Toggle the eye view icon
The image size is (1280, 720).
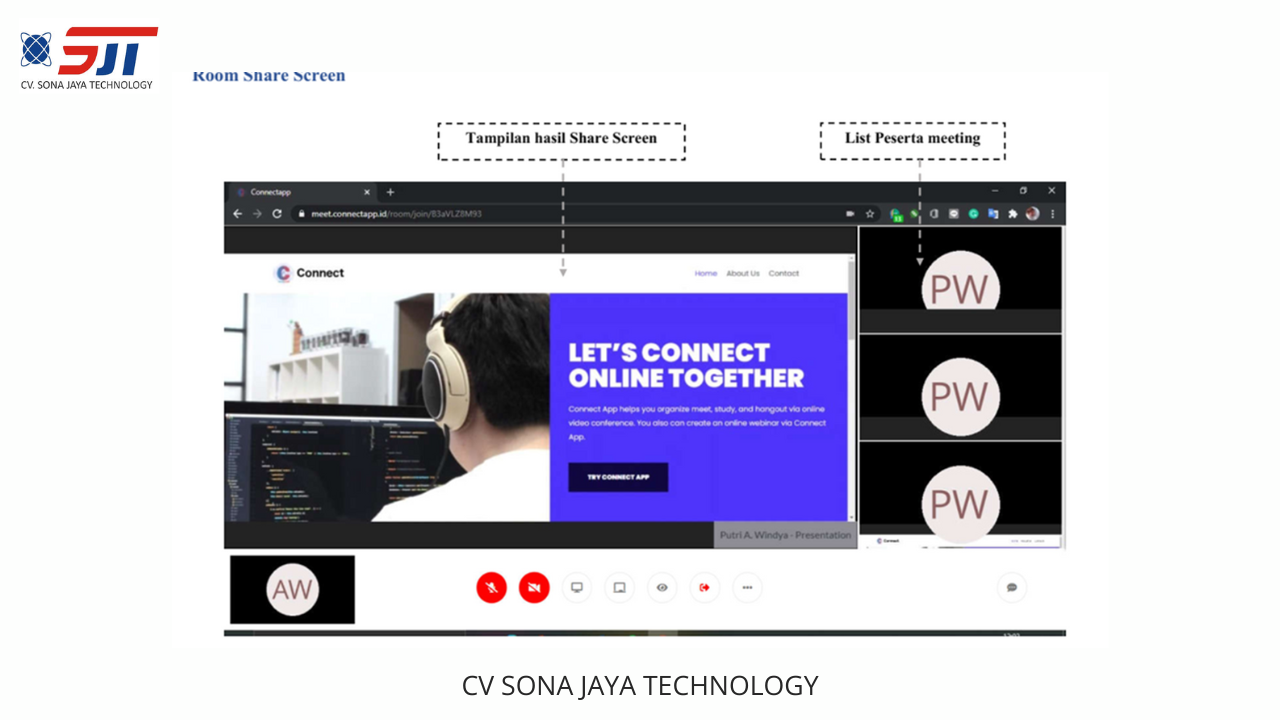pos(662,588)
